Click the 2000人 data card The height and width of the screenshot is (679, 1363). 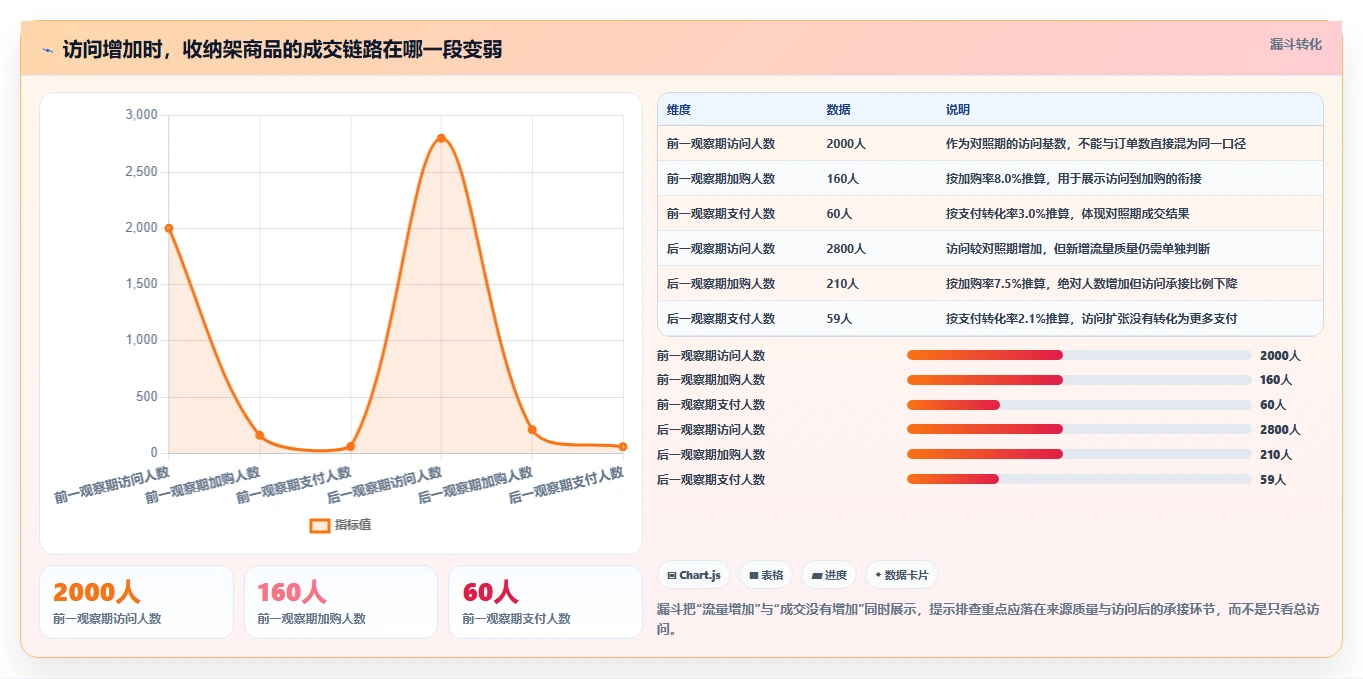(136, 602)
